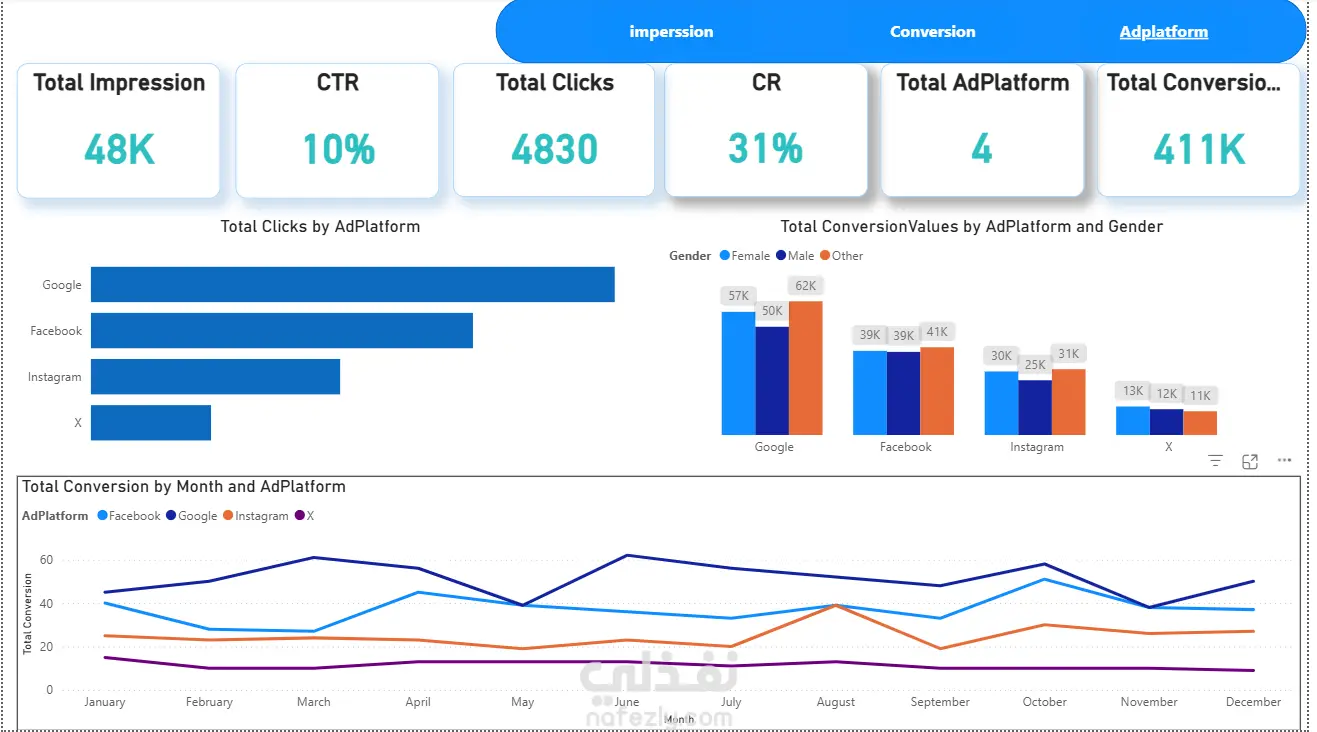Click the Facebook label under the column chart
Image resolution: width=1317 pixels, height=732 pixels.
coord(905,447)
